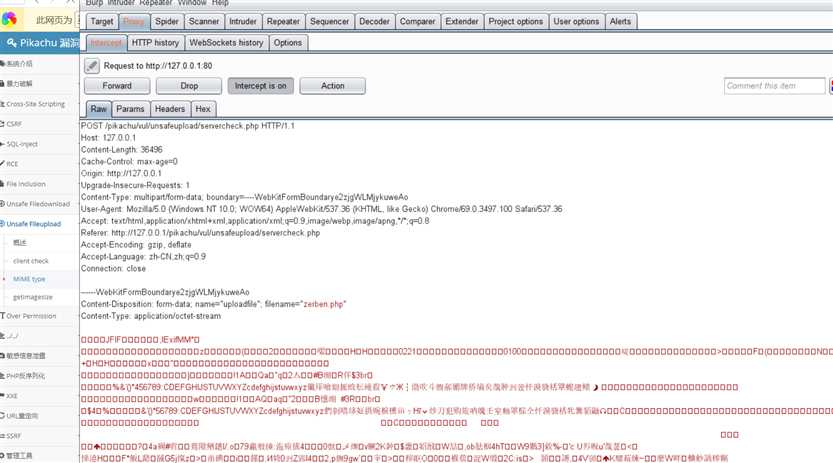Expand Unsafe Filedownload in the sidebar
The image size is (833, 463).
[x=38, y=204]
